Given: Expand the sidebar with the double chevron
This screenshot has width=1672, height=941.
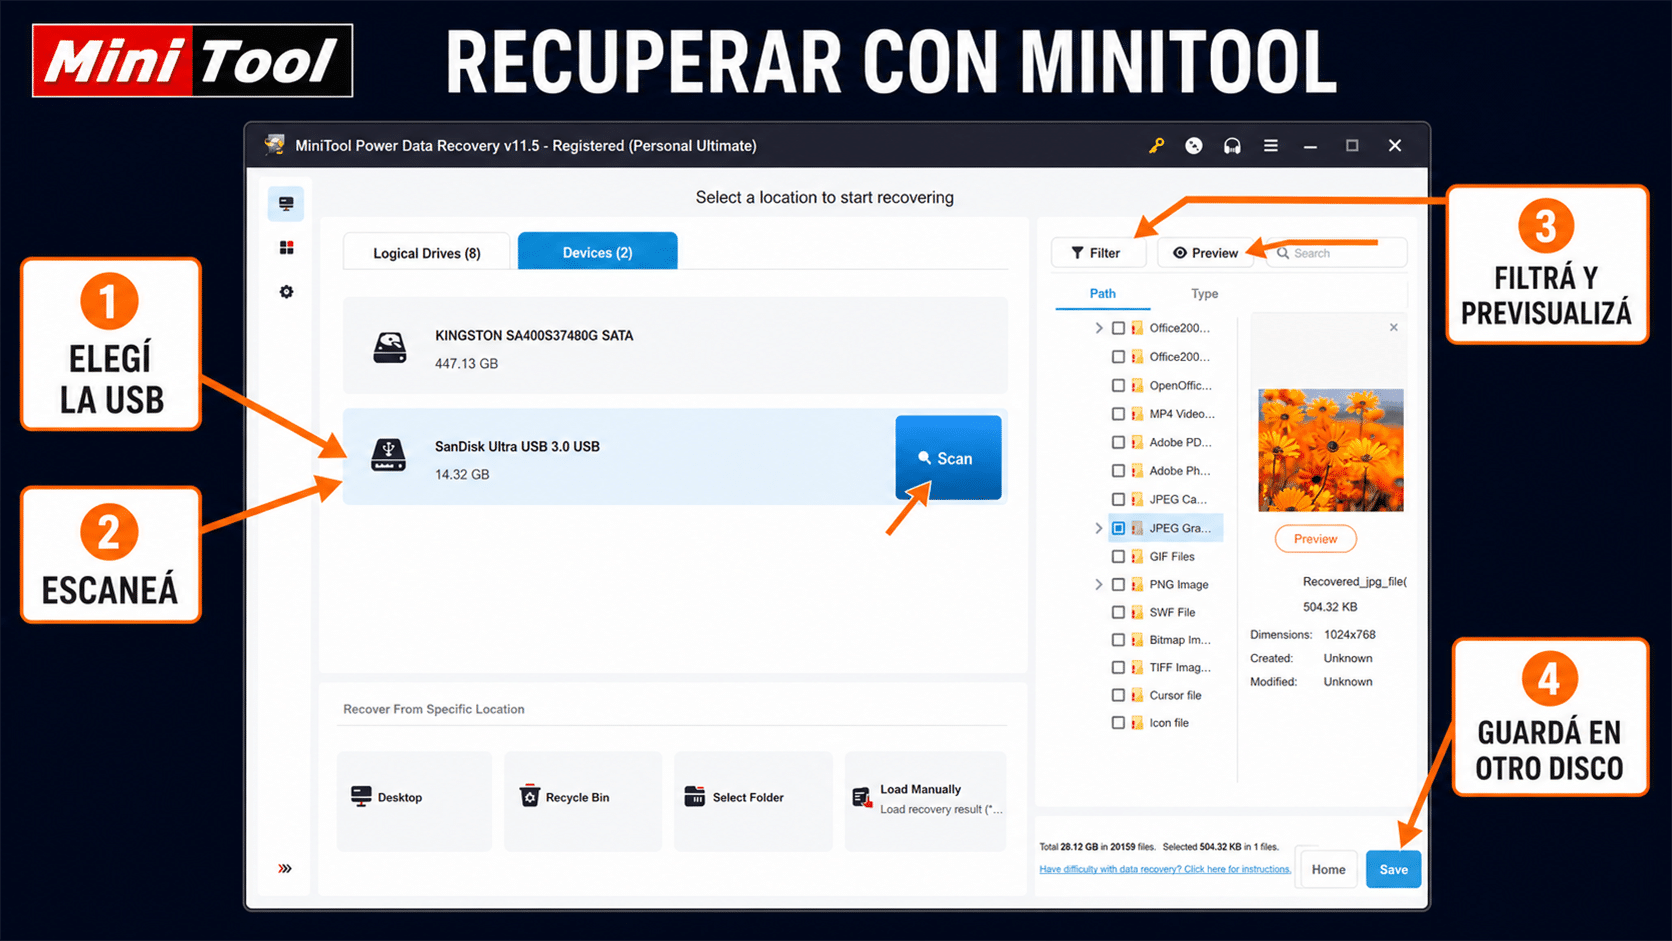Looking at the screenshot, I should 285,868.
